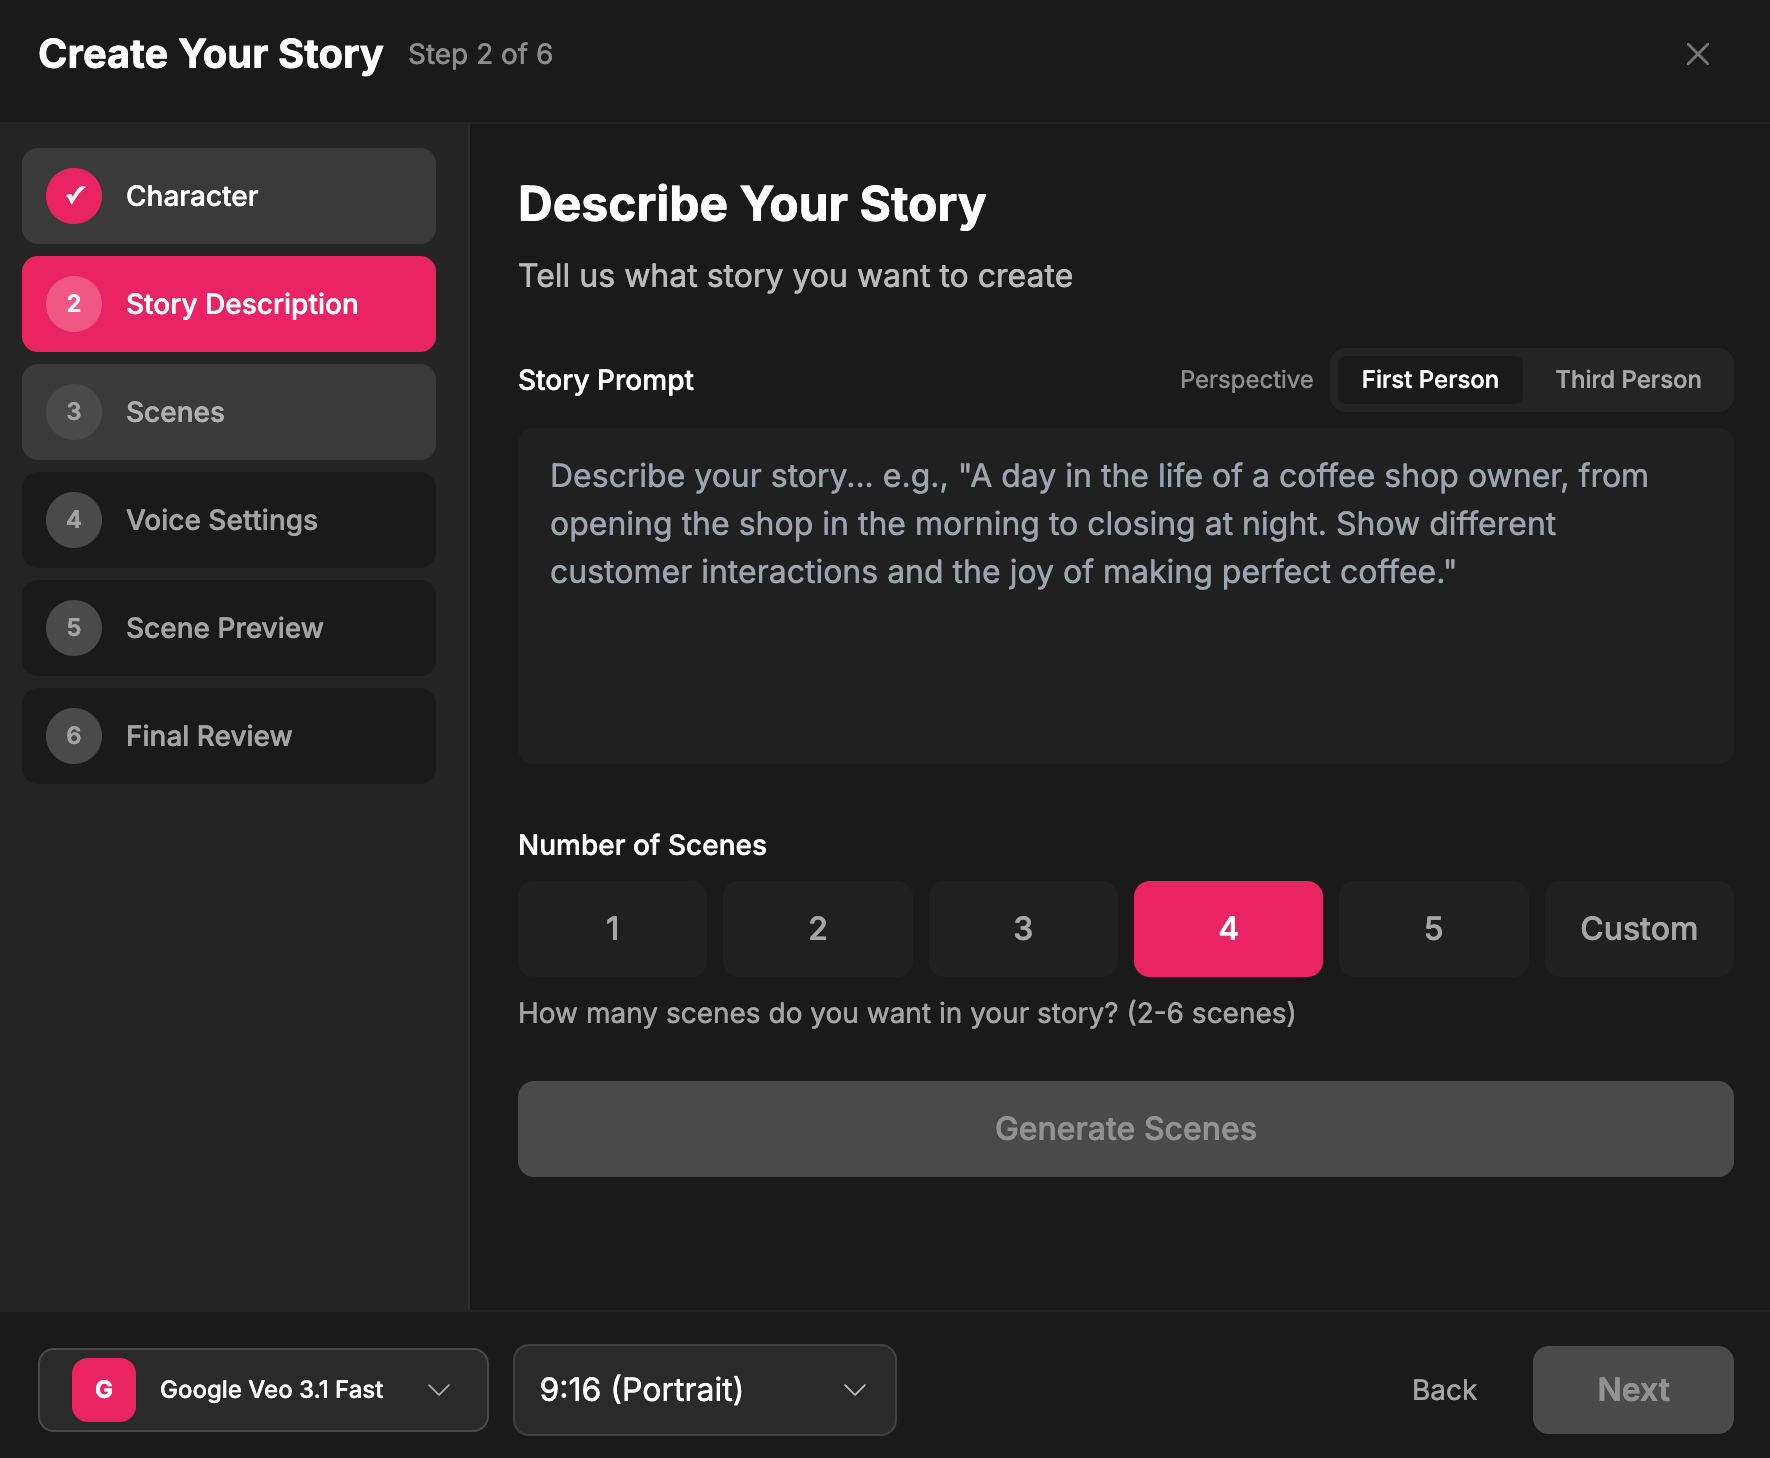The image size is (1770, 1458).
Task: Choose 4 scenes option
Action: click(1228, 929)
